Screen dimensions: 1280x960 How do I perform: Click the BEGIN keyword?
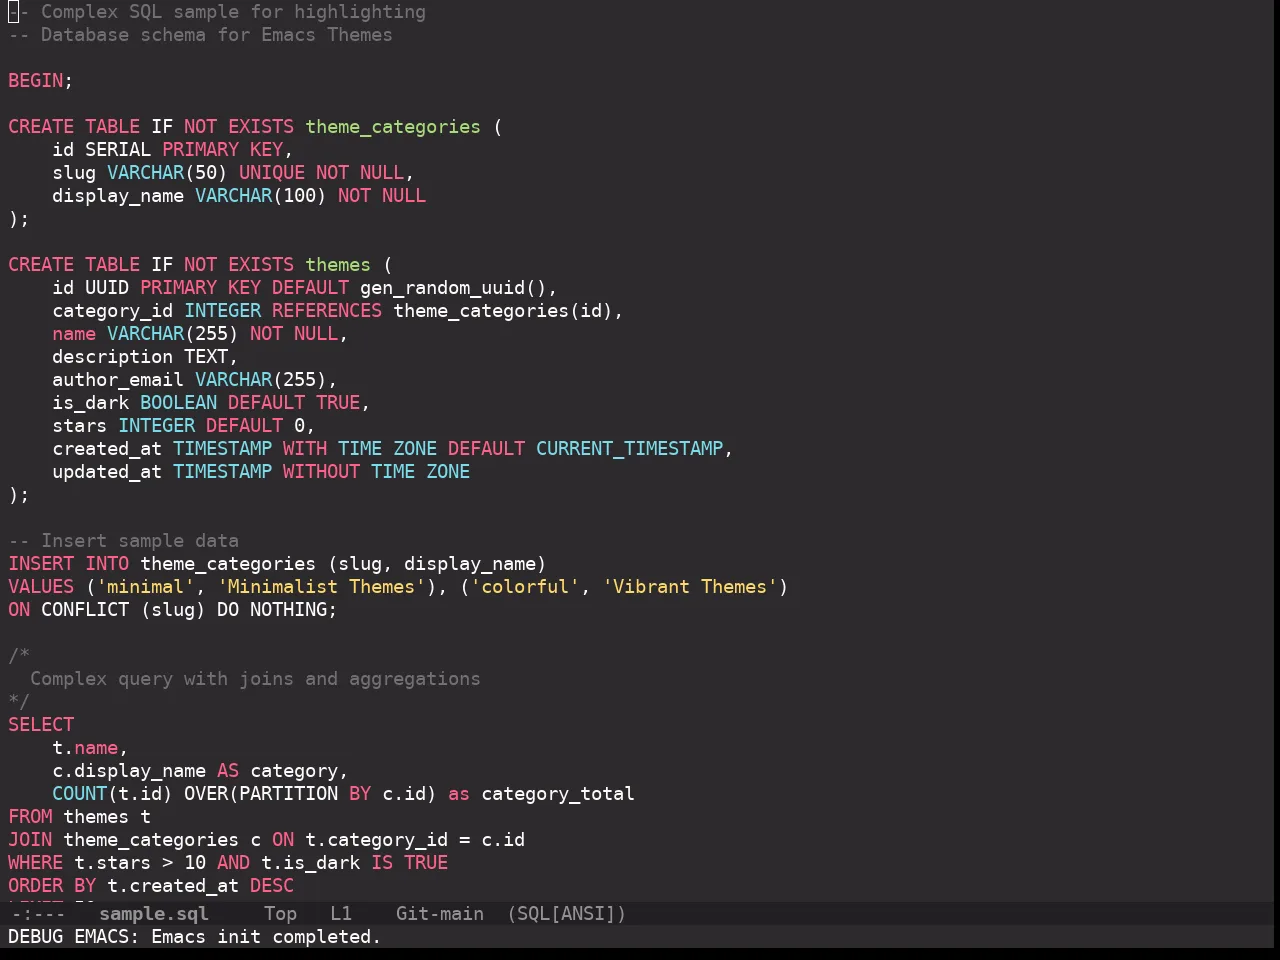pyautogui.click(x=36, y=80)
